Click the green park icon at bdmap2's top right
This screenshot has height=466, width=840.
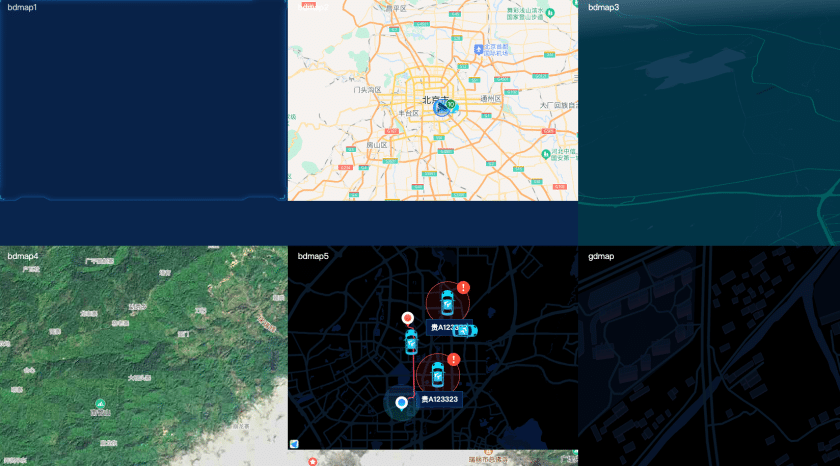pos(550,13)
